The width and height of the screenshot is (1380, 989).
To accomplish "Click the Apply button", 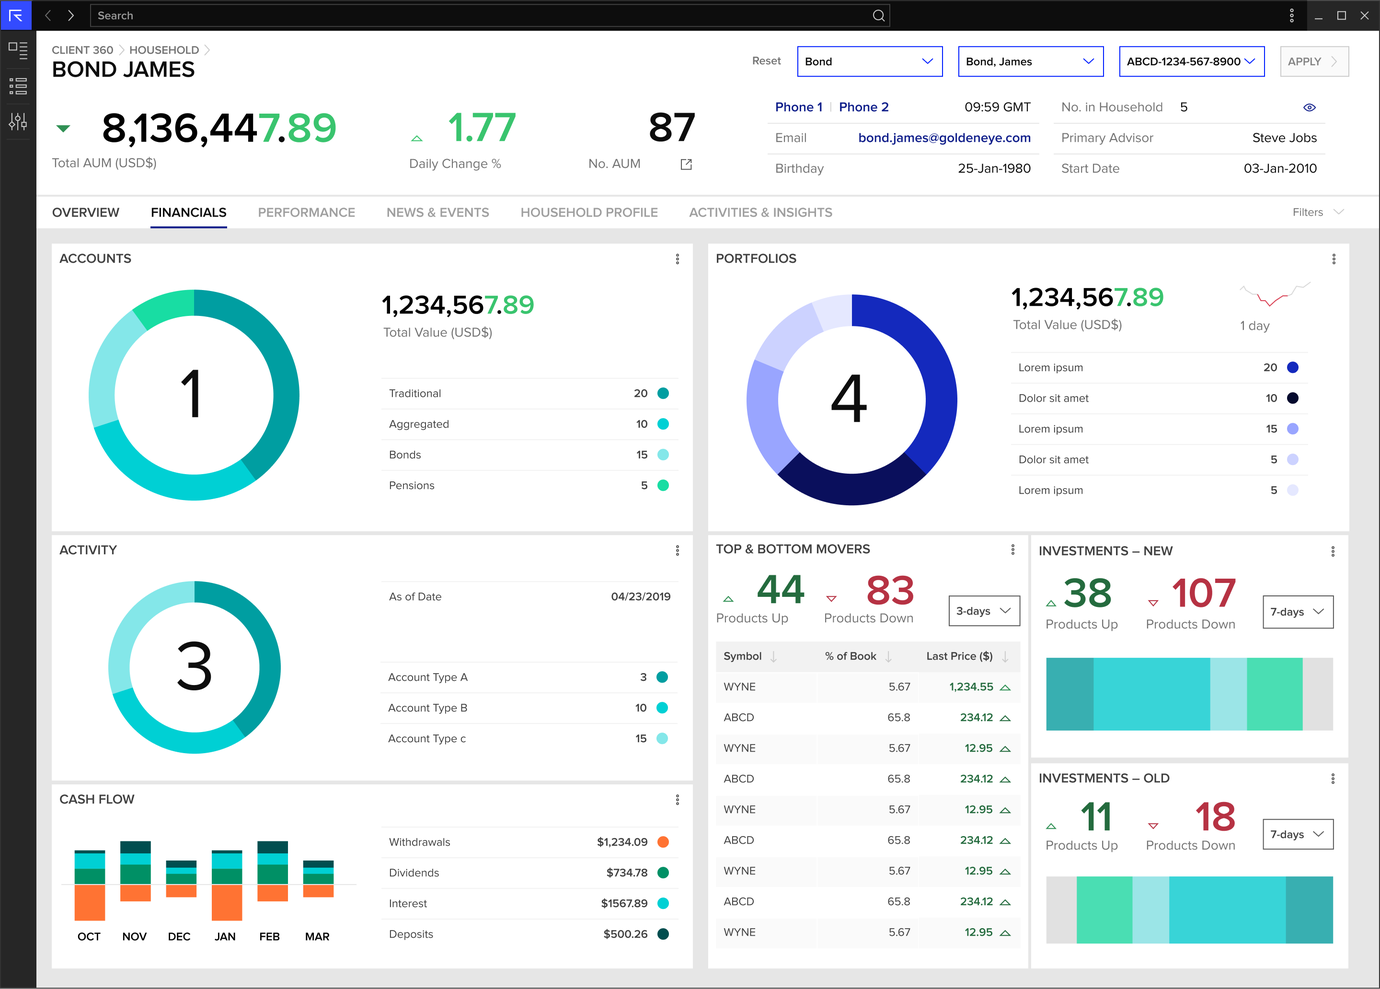I will [x=1314, y=61].
